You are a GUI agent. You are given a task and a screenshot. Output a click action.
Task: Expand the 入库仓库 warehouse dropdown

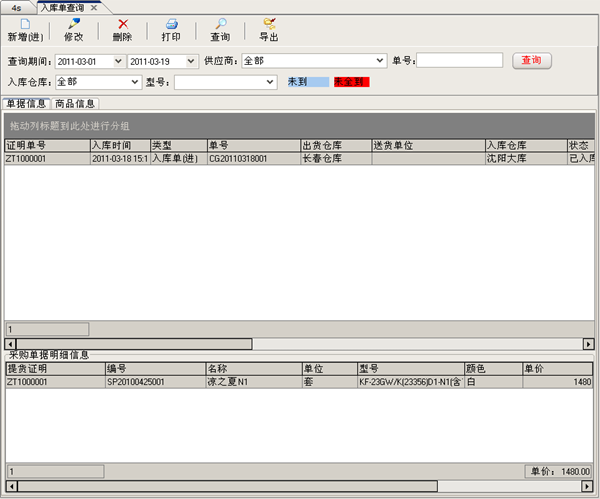point(135,82)
